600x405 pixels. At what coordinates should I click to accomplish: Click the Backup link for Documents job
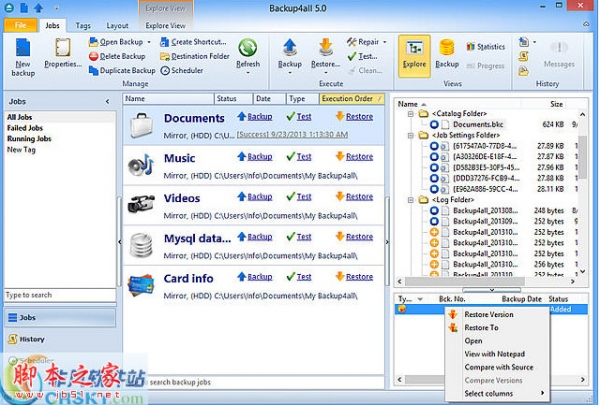pyautogui.click(x=259, y=116)
